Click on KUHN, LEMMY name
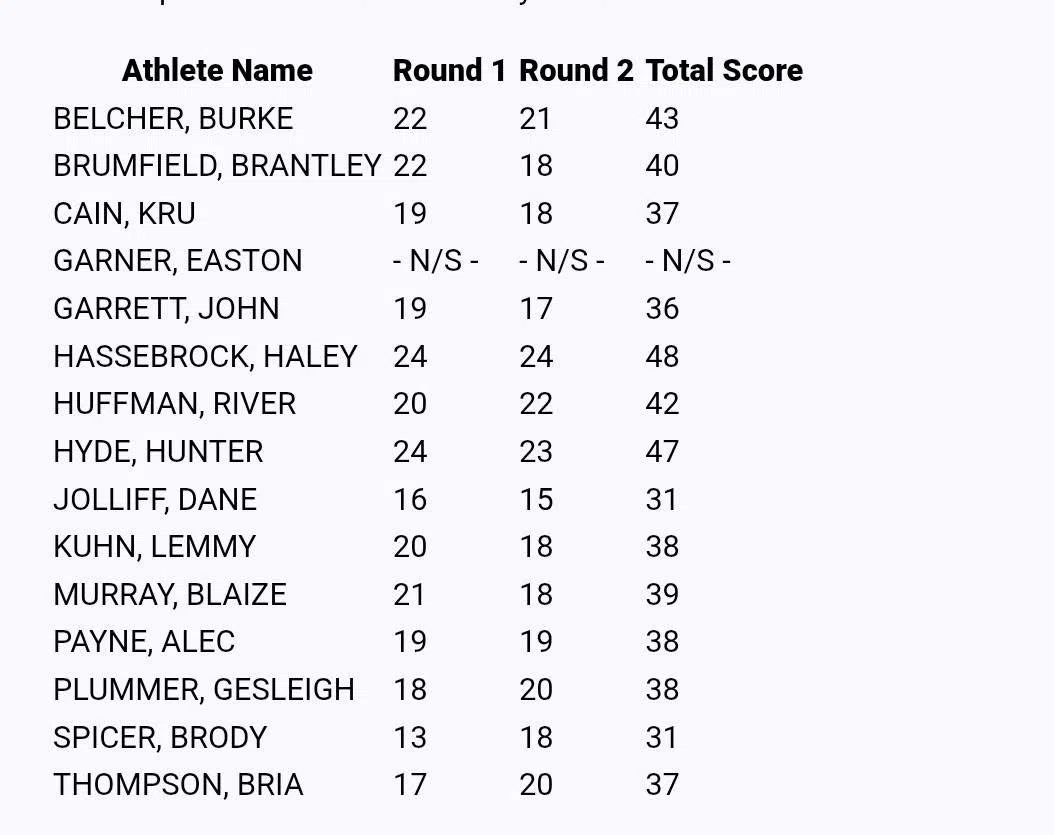The width and height of the screenshot is (1054, 835). coord(154,547)
